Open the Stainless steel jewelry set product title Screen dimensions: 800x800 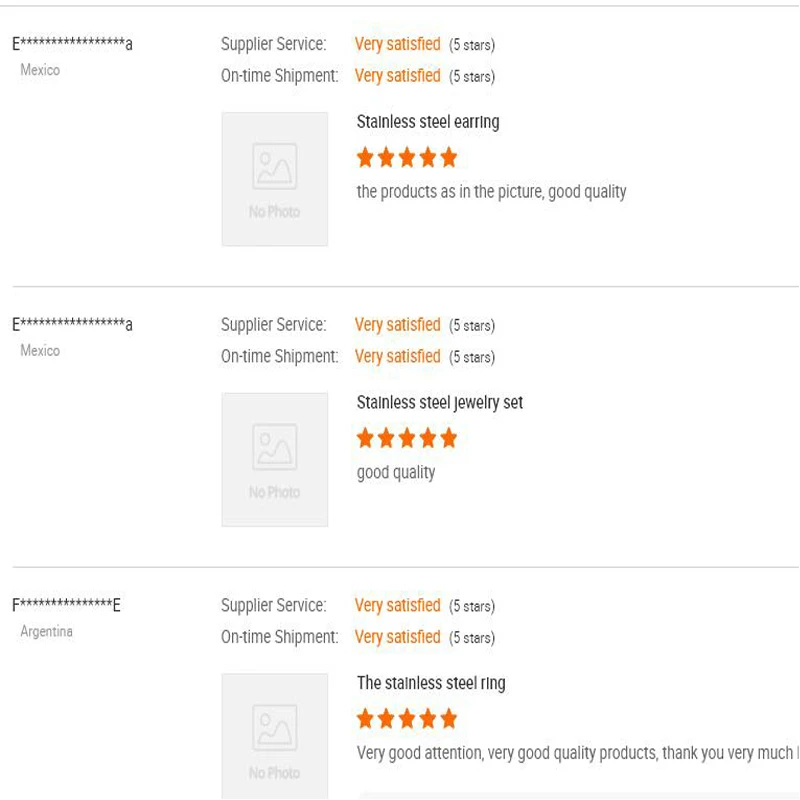[x=440, y=403]
